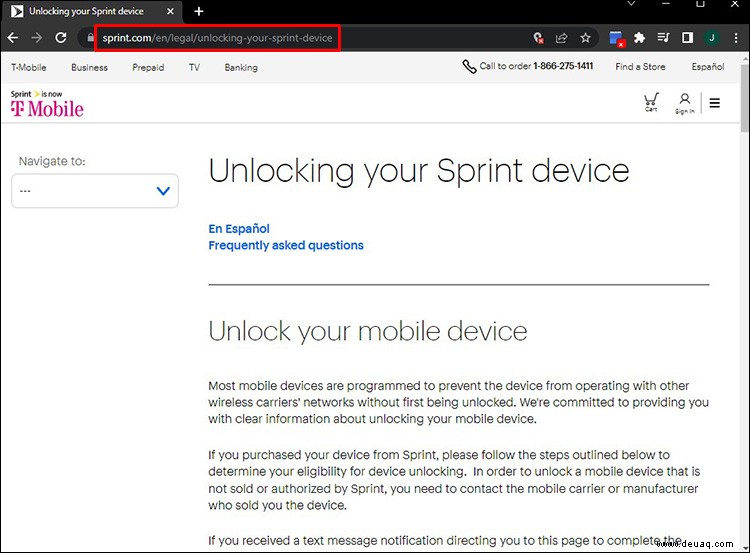Click the paragraph starting If you purchased your device
Screen dimensions: 750x553
454,480
